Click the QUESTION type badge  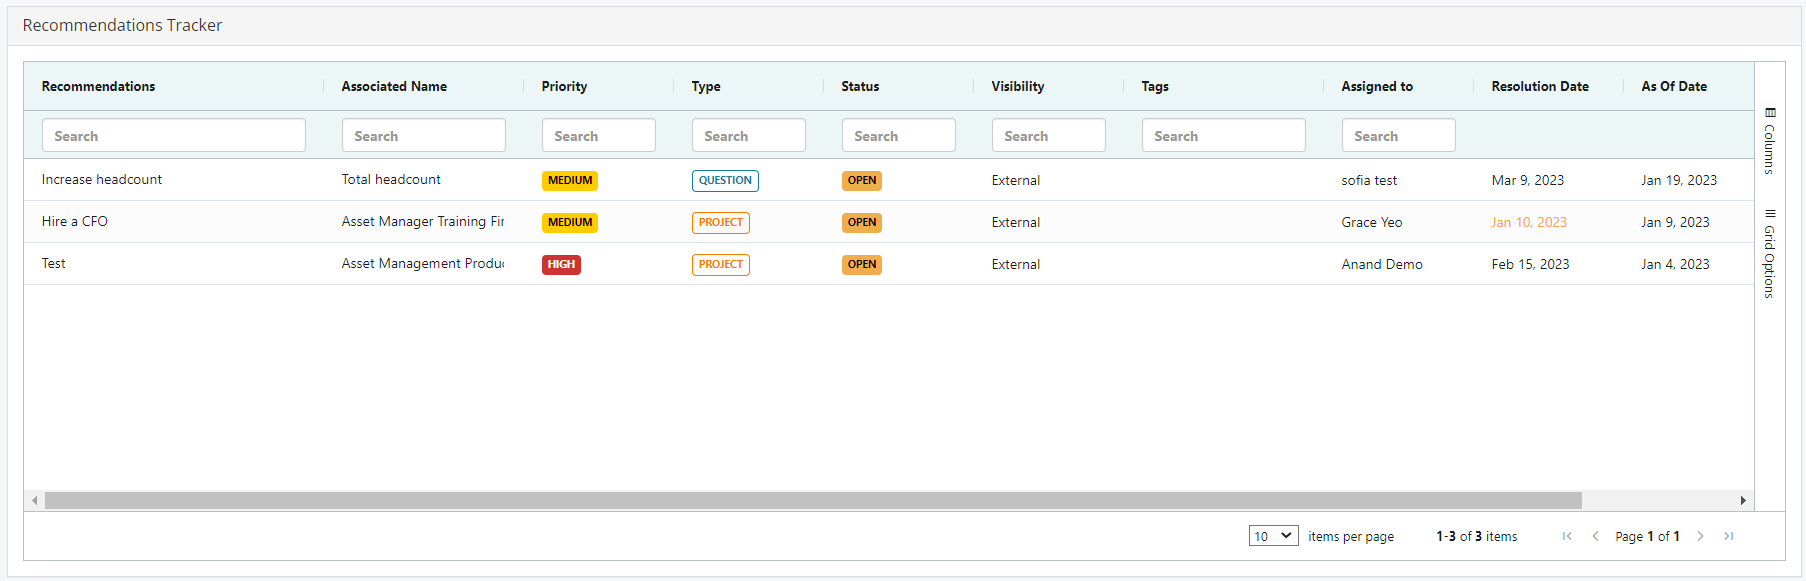725,180
